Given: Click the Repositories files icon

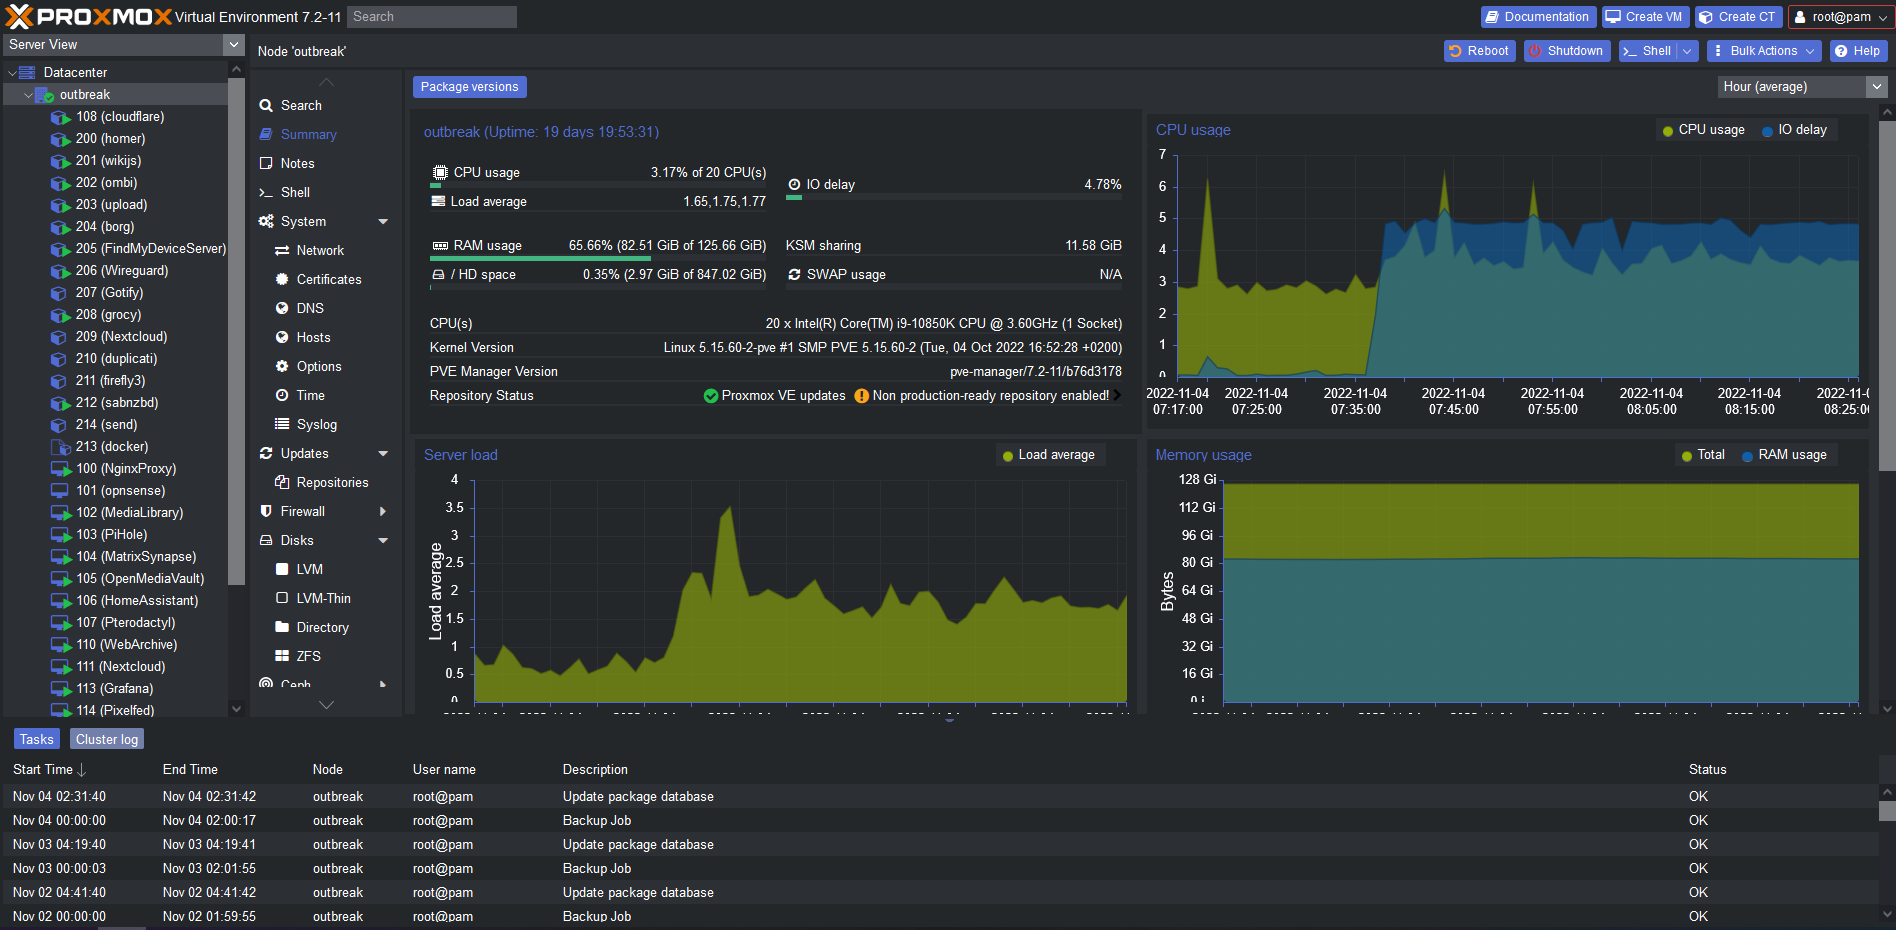Looking at the screenshot, I should coord(282,482).
